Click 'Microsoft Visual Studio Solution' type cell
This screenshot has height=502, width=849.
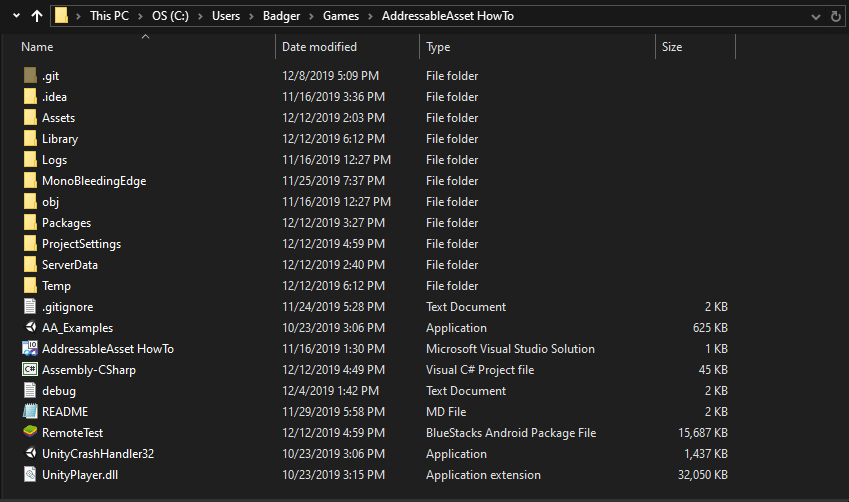pyautogui.click(x=510, y=349)
